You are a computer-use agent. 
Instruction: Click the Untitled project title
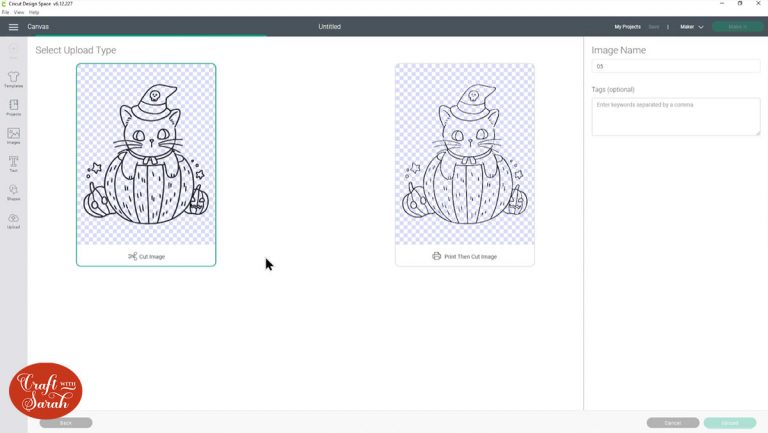(x=330, y=27)
